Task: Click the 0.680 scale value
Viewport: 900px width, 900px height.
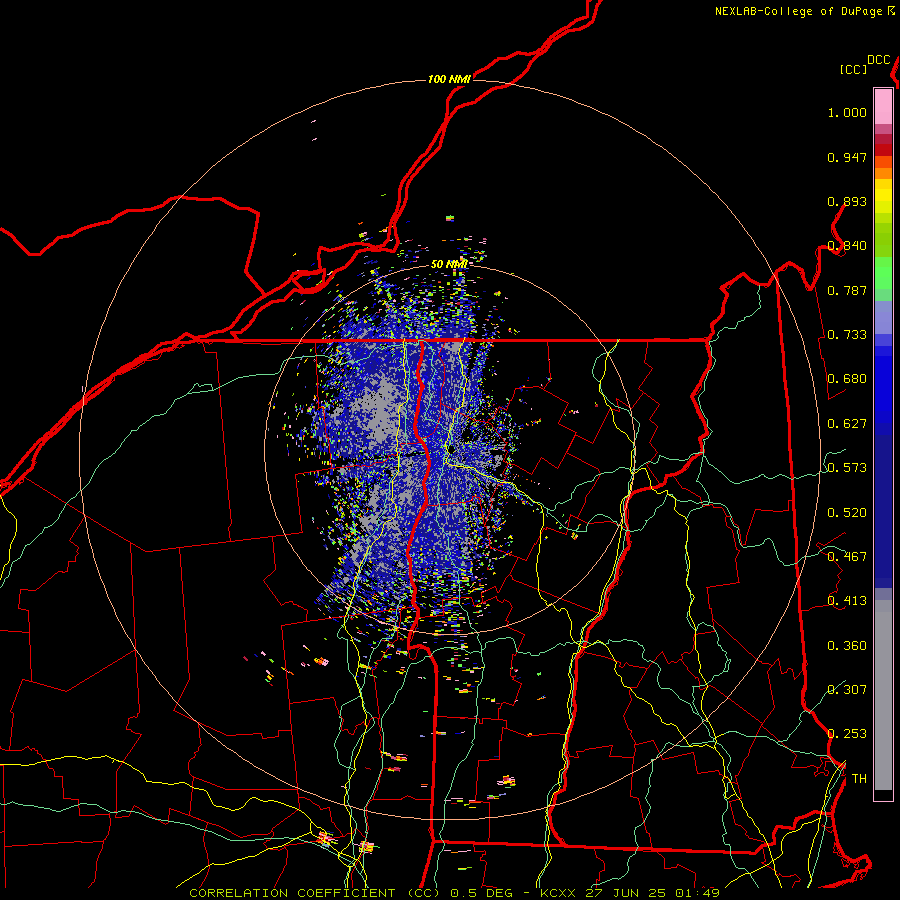Action: tap(847, 379)
